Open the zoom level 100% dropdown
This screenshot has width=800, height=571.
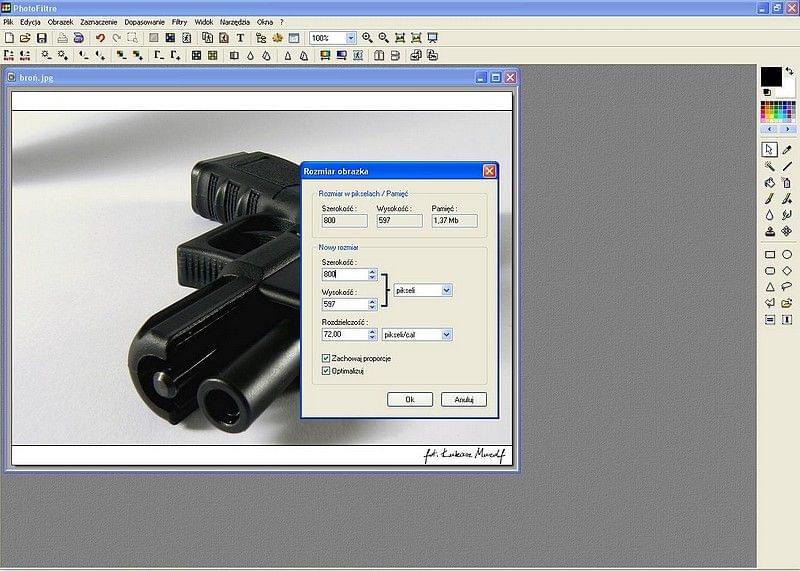point(351,38)
